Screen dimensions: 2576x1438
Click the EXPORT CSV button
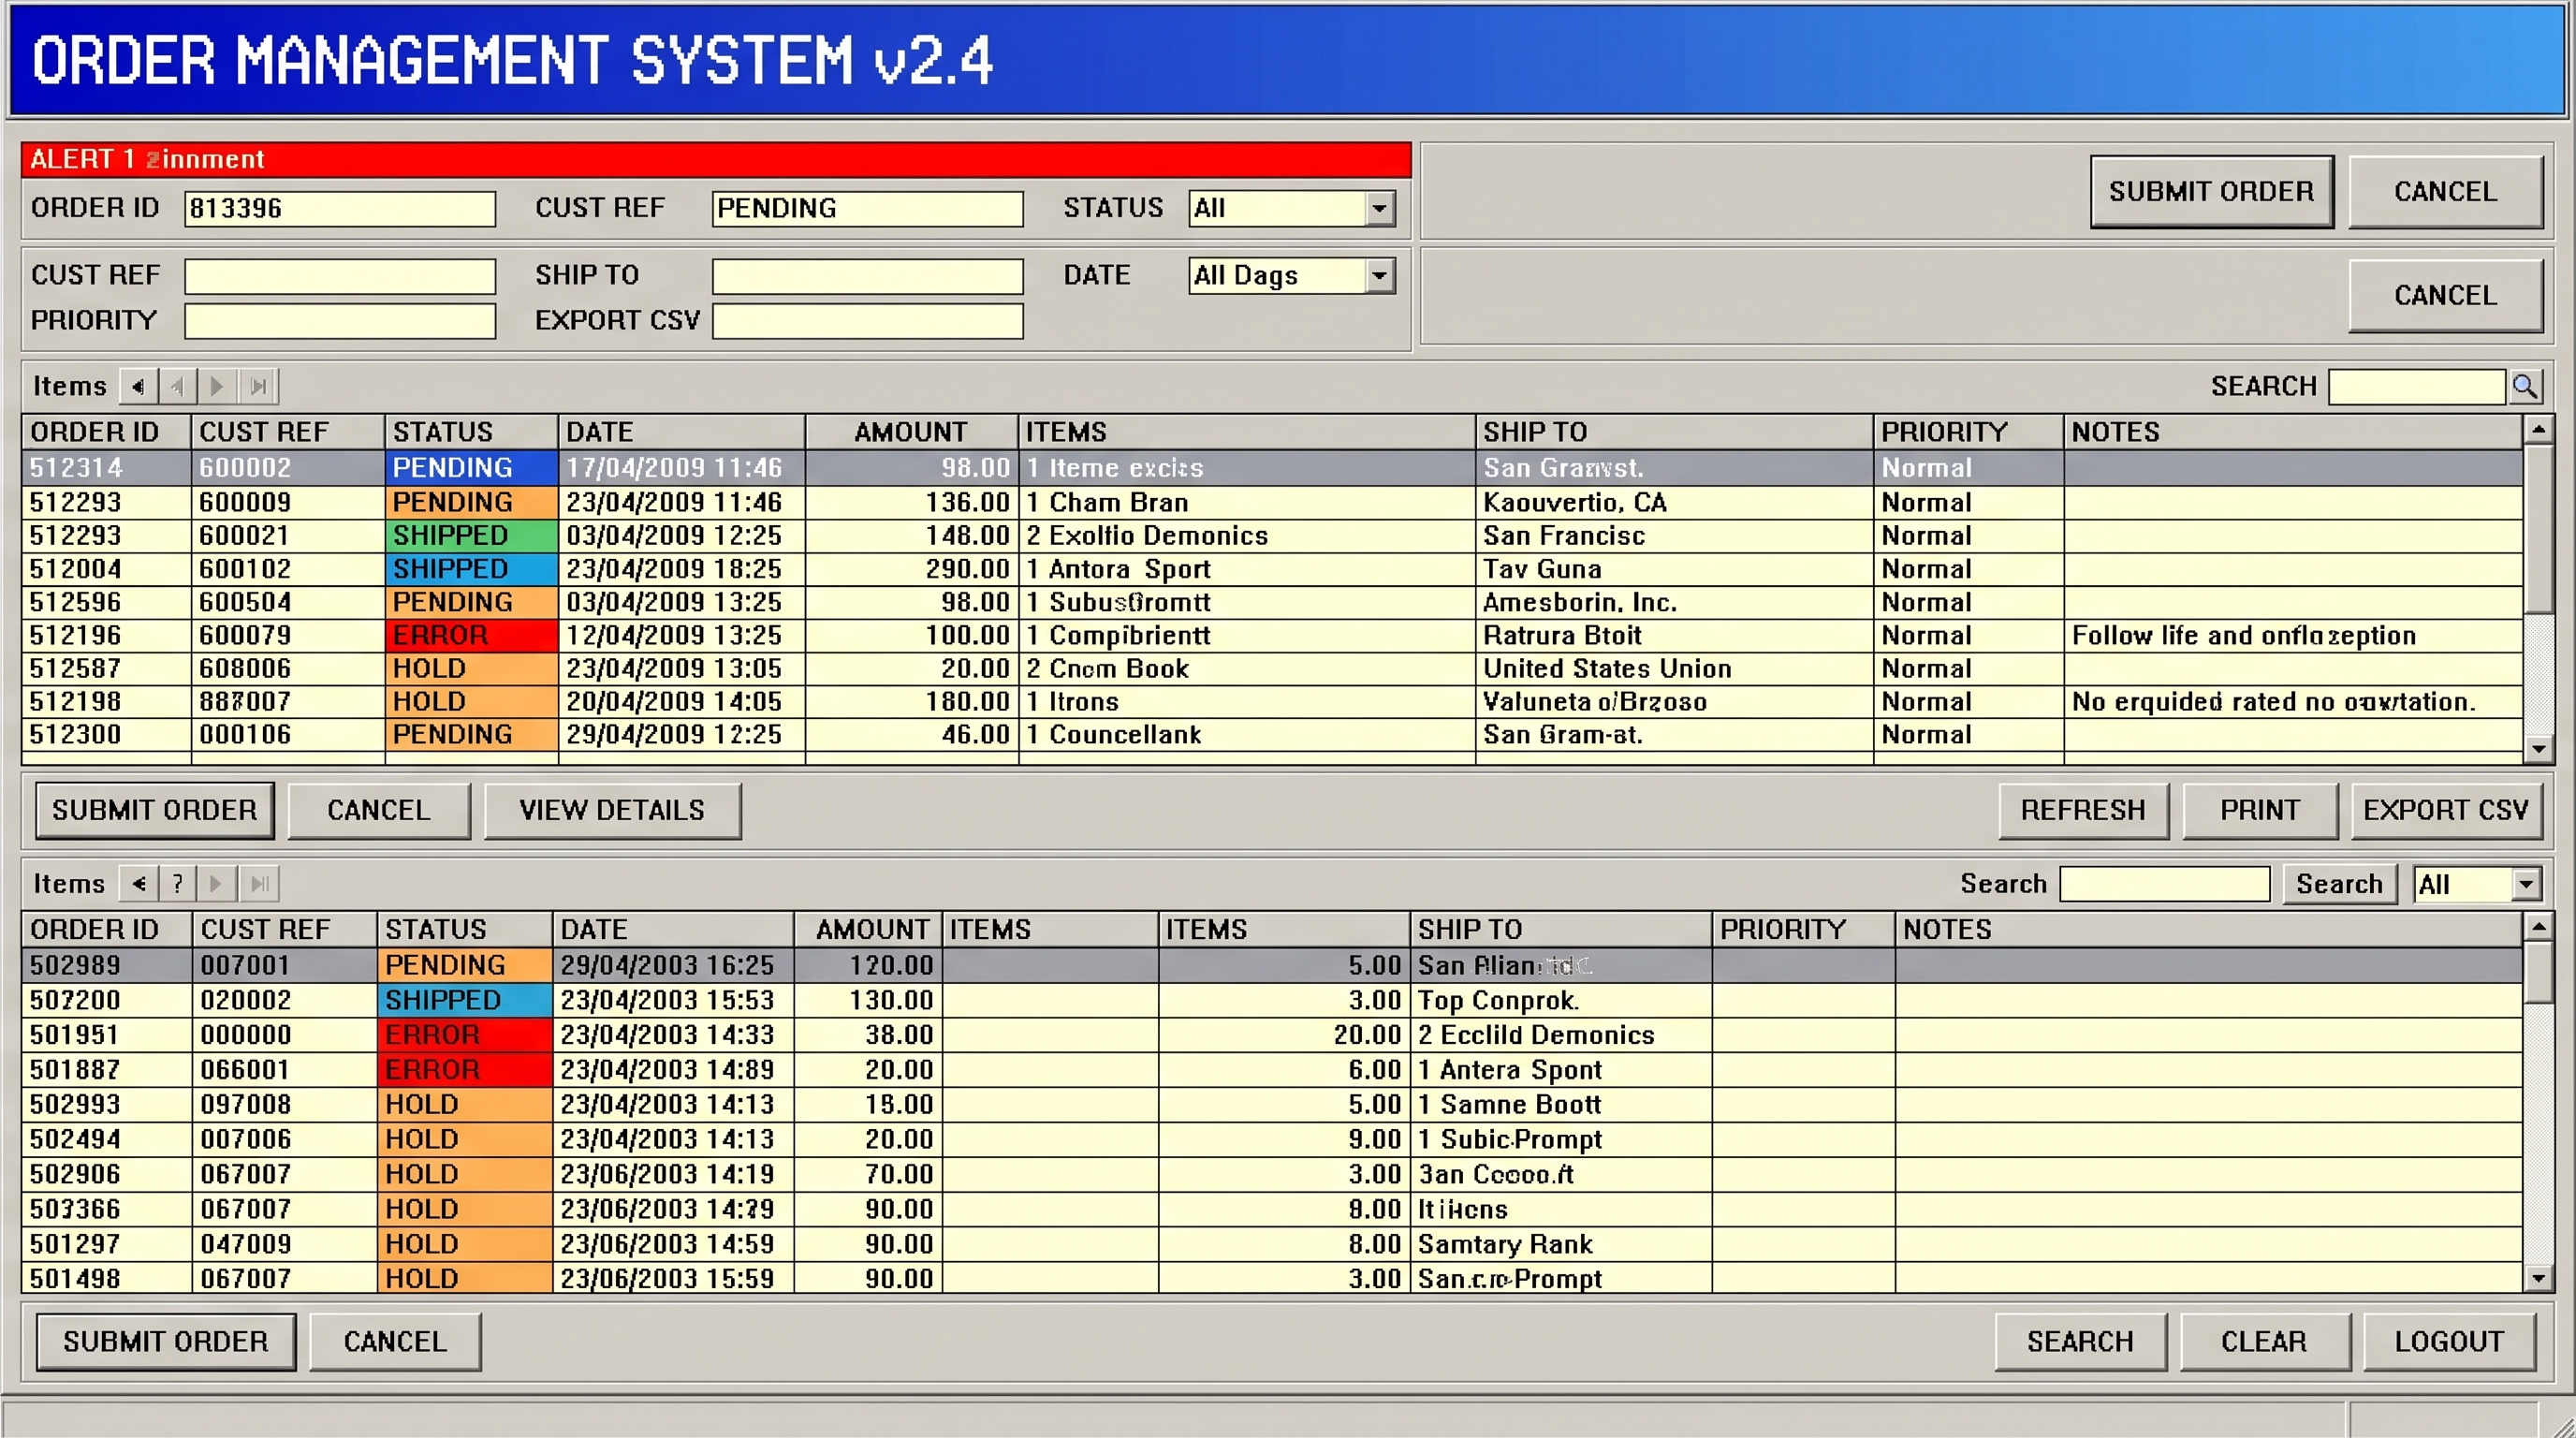pos(2447,810)
